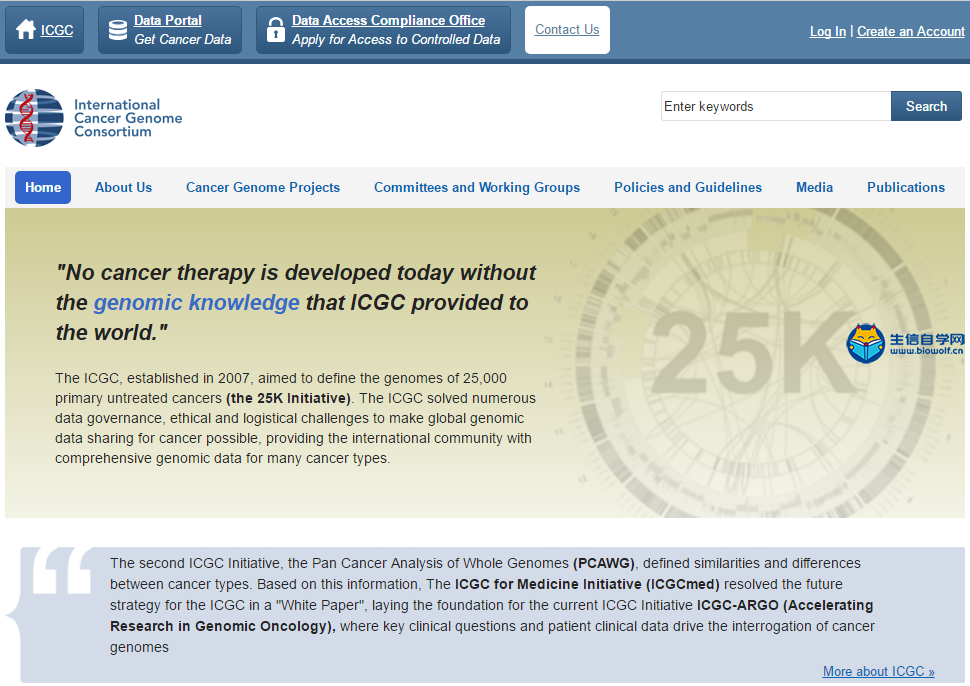The image size is (970, 686).
Task: Click 'ICGC for Medicine Initiative (ICGCmed)' text
Action: [x=587, y=585]
